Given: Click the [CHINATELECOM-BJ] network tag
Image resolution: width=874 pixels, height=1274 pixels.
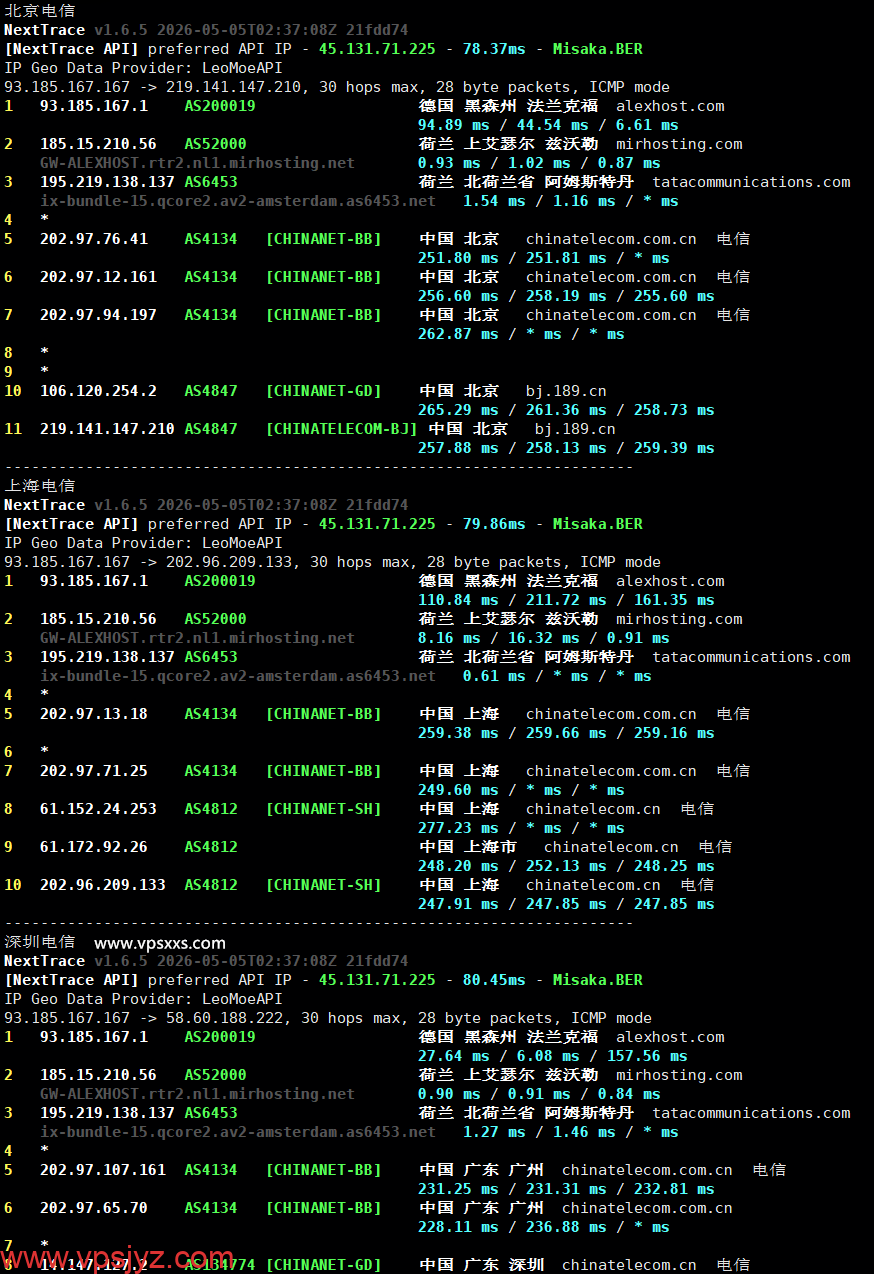Looking at the screenshot, I should pos(341,429).
